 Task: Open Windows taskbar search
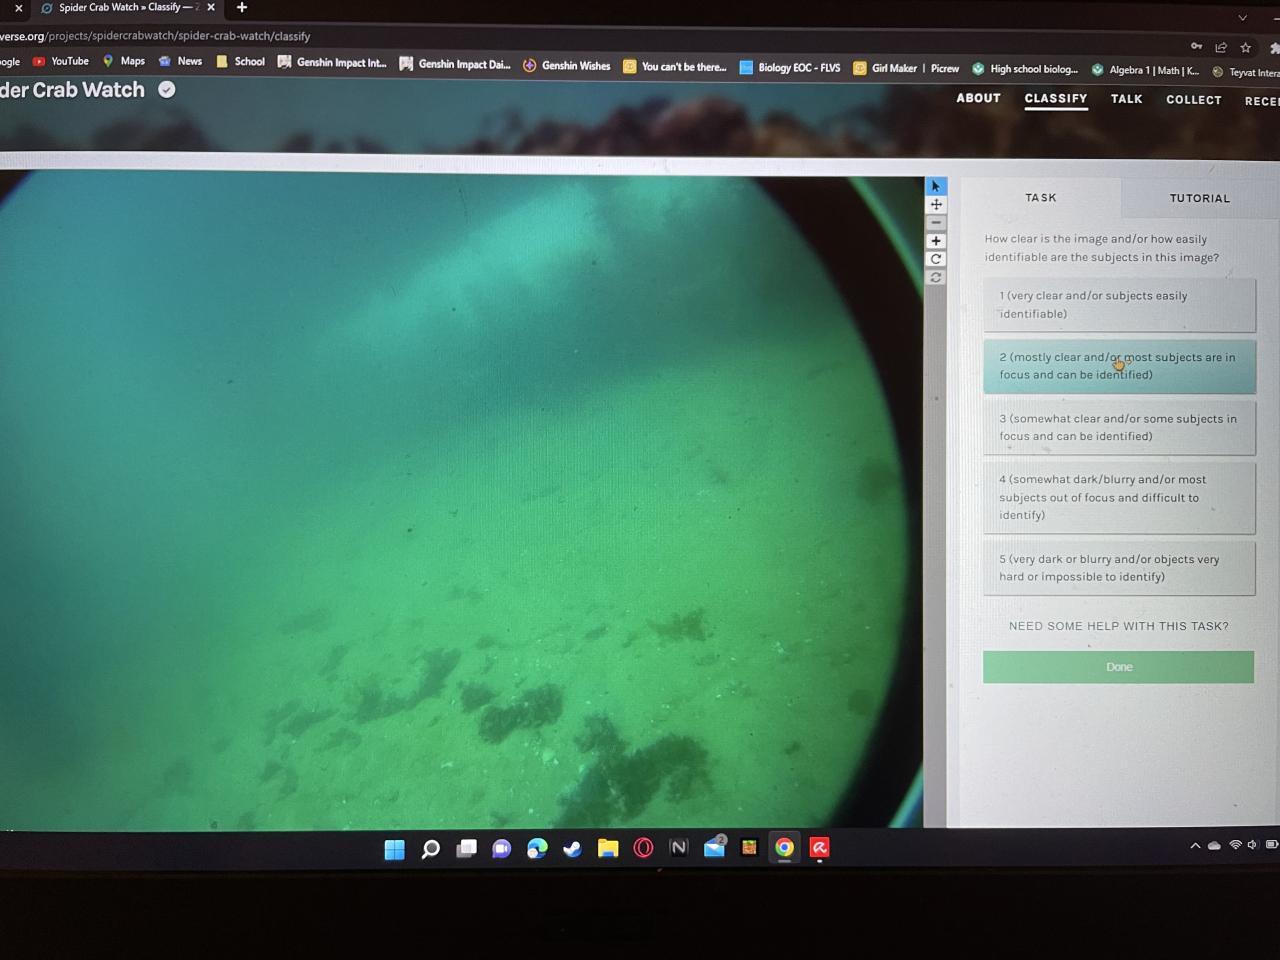tap(431, 849)
